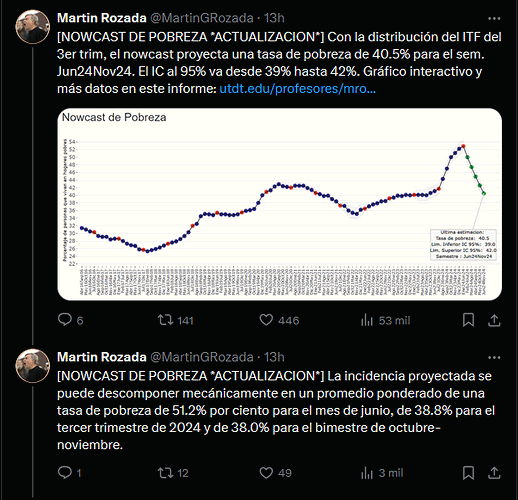The image size is (518, 500).
Task: Like the tweet with 446 likes
Action: 279,320
